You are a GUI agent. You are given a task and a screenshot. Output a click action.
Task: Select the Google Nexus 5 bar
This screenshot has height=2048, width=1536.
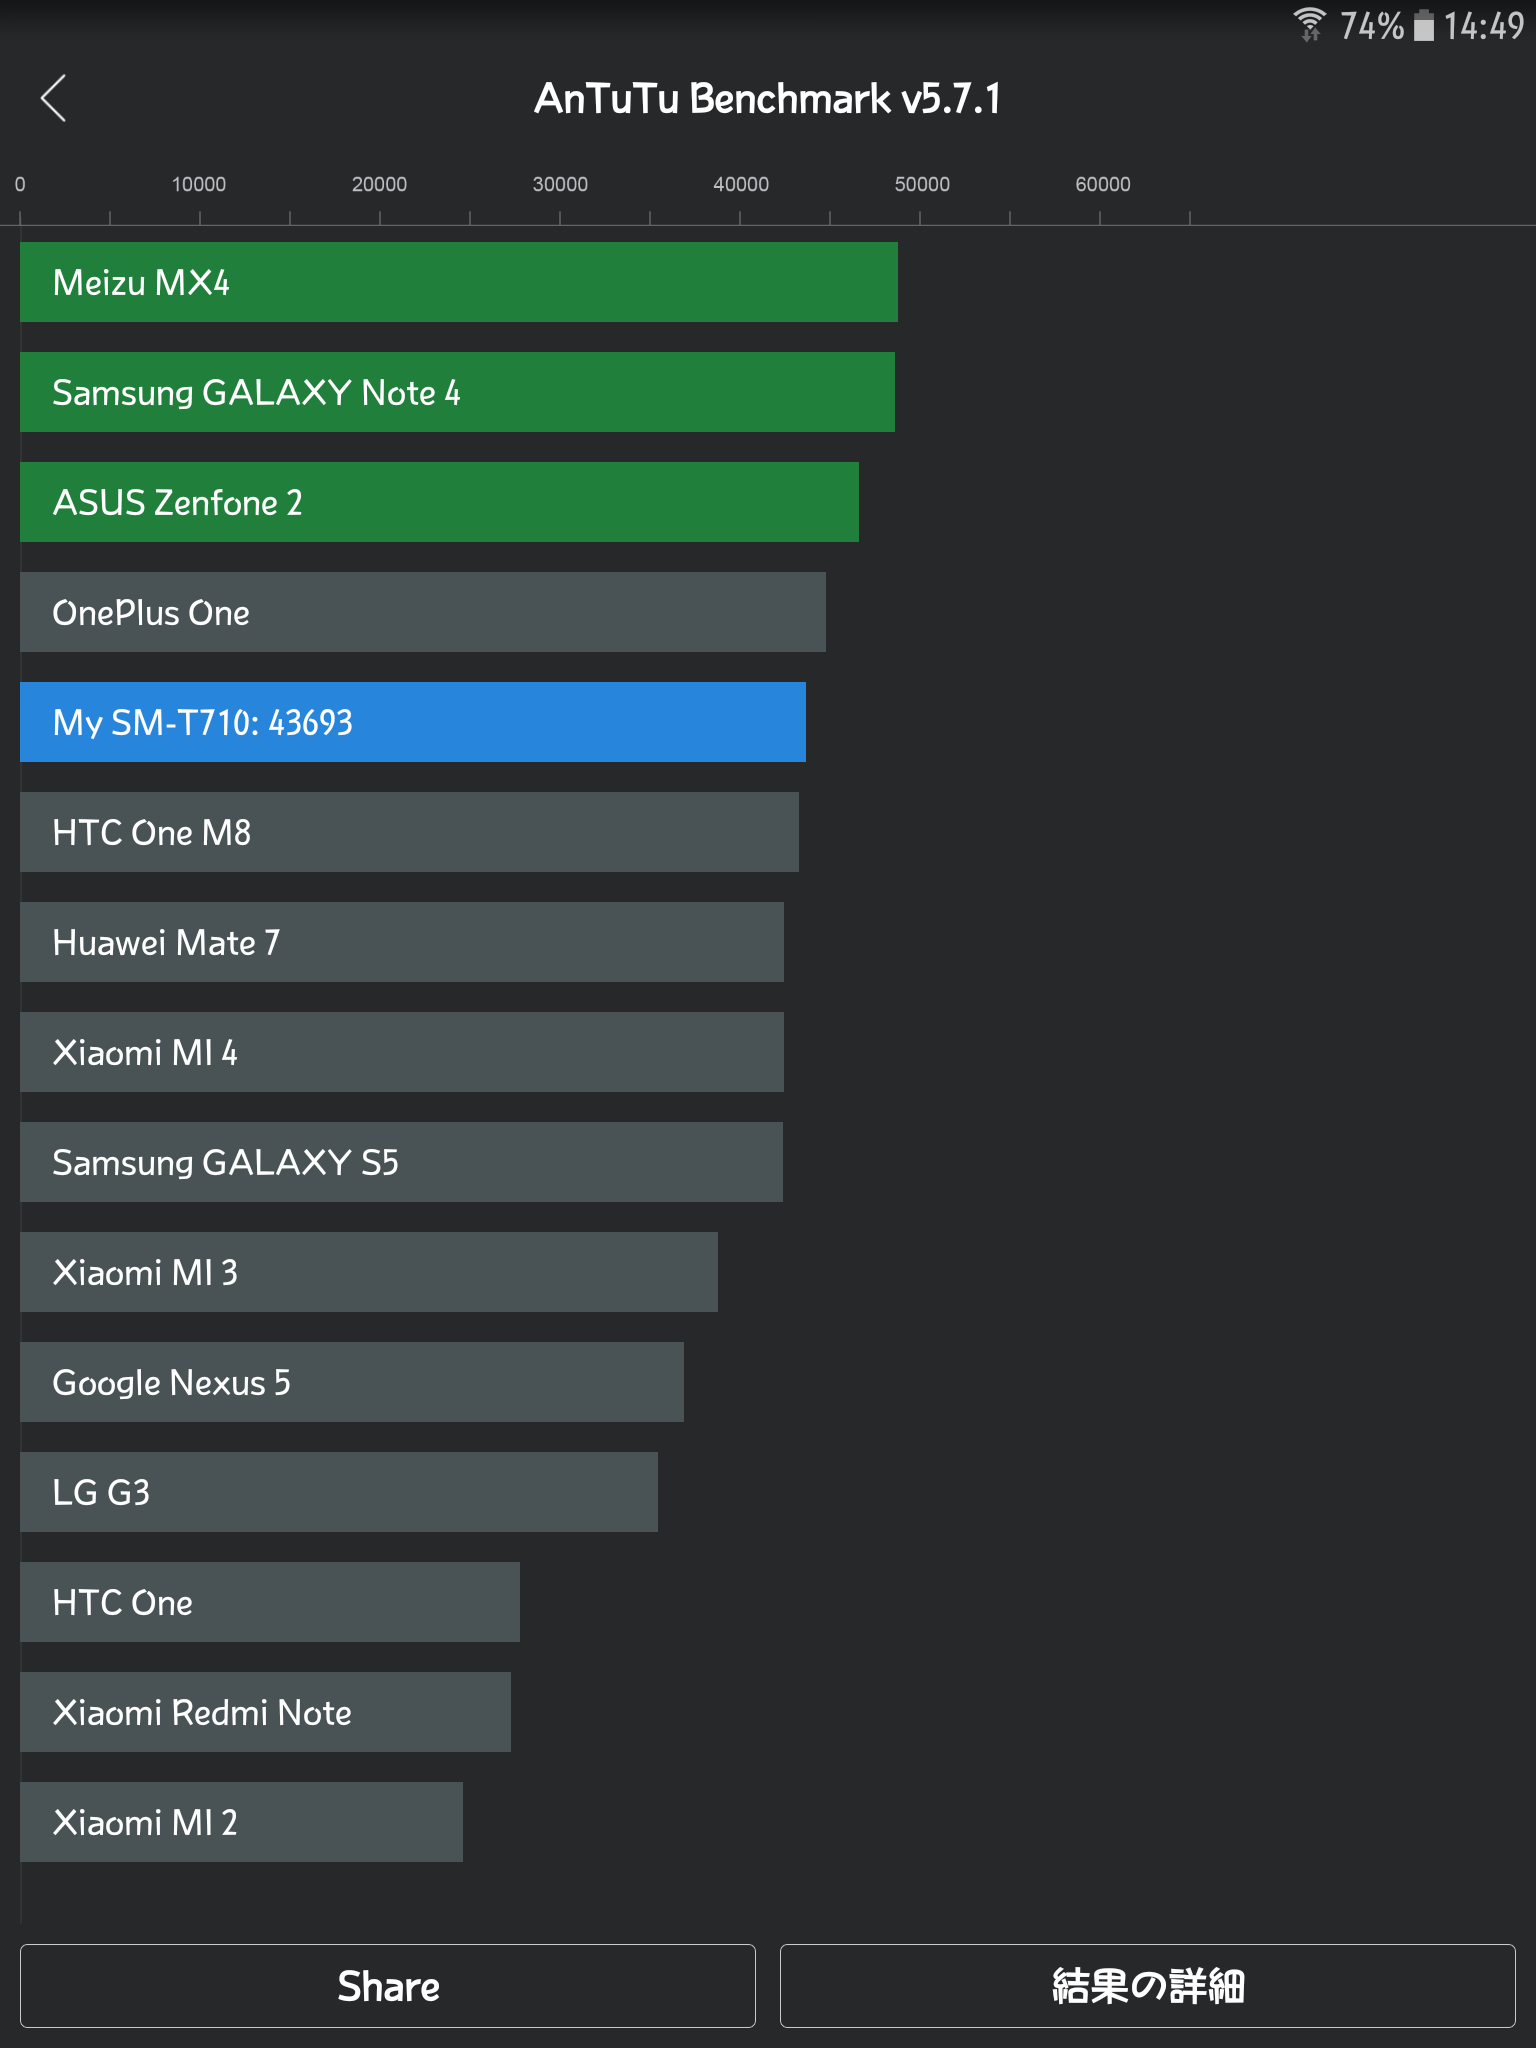351,1382
